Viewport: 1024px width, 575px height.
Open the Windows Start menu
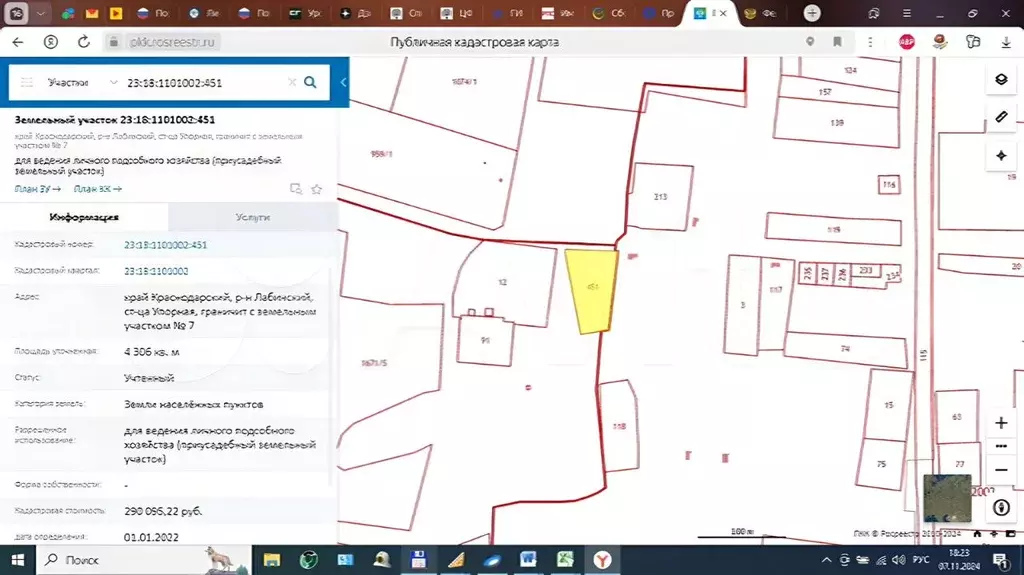click(x=18, y=560)
